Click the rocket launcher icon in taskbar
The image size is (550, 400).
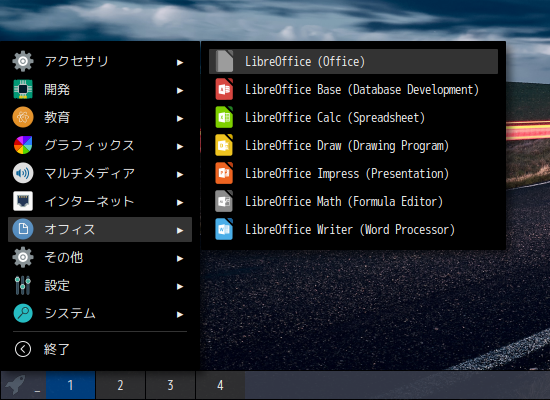coord(16,385)
